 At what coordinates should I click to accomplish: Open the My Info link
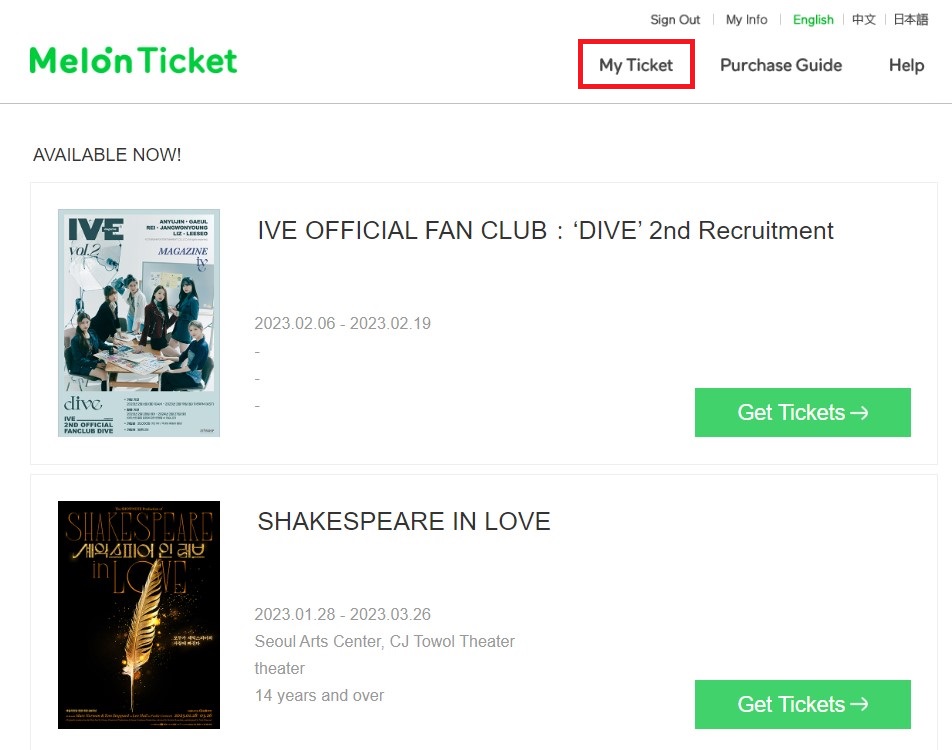coord(747,20)
